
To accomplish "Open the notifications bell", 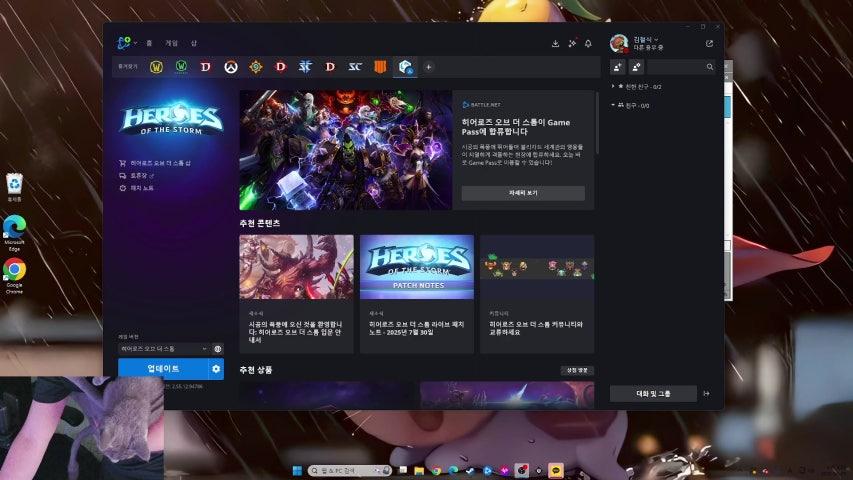I will [x=588, y=43].
